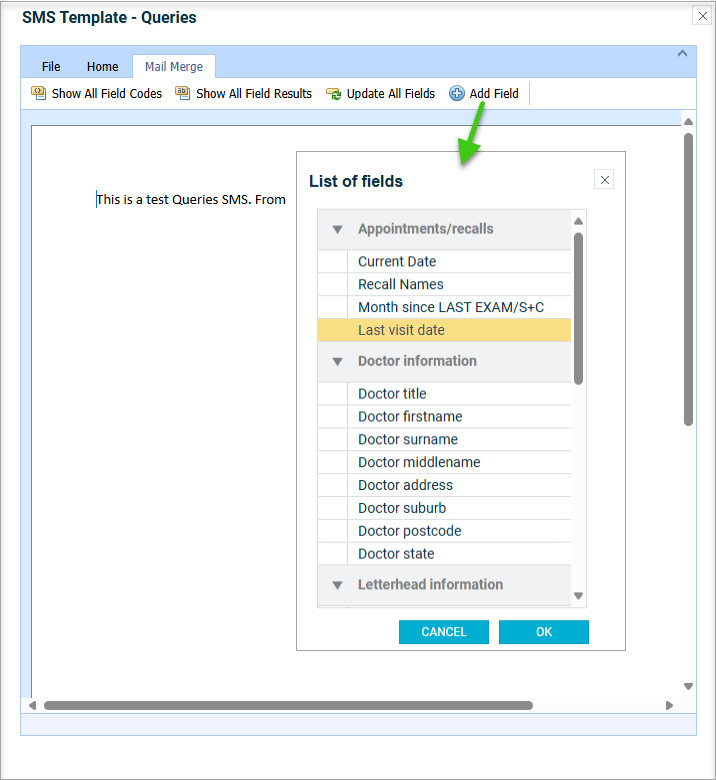Click editor horizontal scrollbar right arrow
Screen dimensions: 716x780
coord(669,705)
